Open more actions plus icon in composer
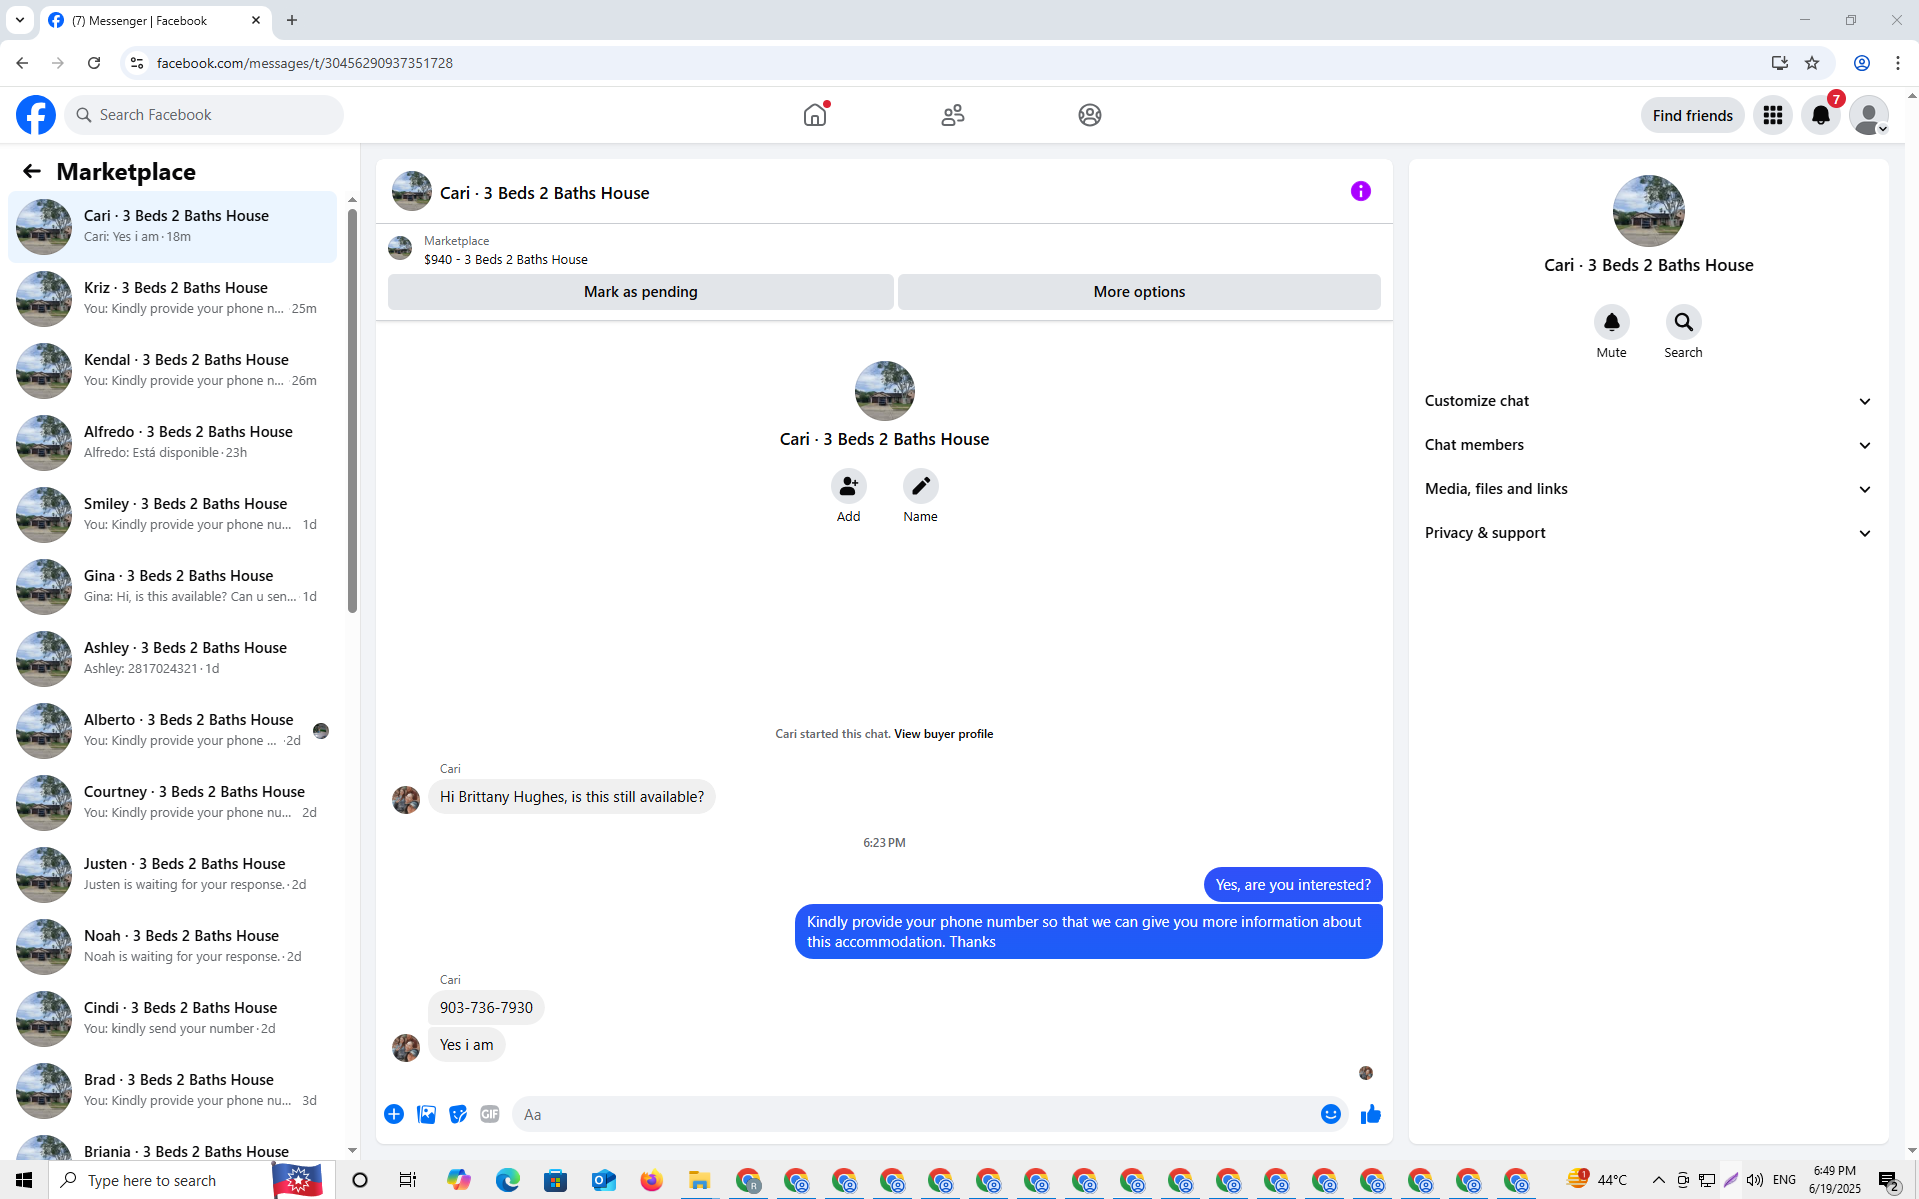The width and height of the screenshot is (1919, 1199). [x=394, y=1114]
